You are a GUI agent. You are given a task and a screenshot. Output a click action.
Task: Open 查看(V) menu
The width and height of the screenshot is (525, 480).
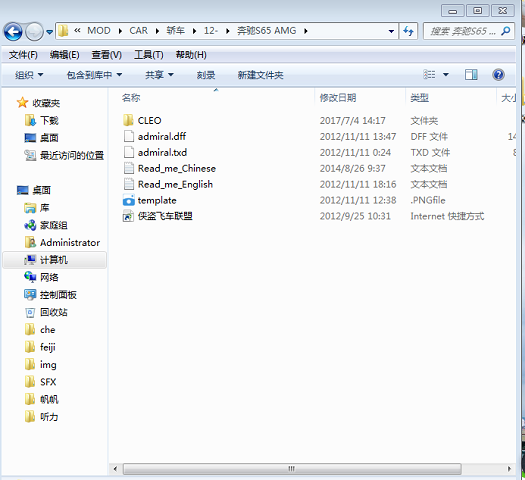[x=106, y=55]
